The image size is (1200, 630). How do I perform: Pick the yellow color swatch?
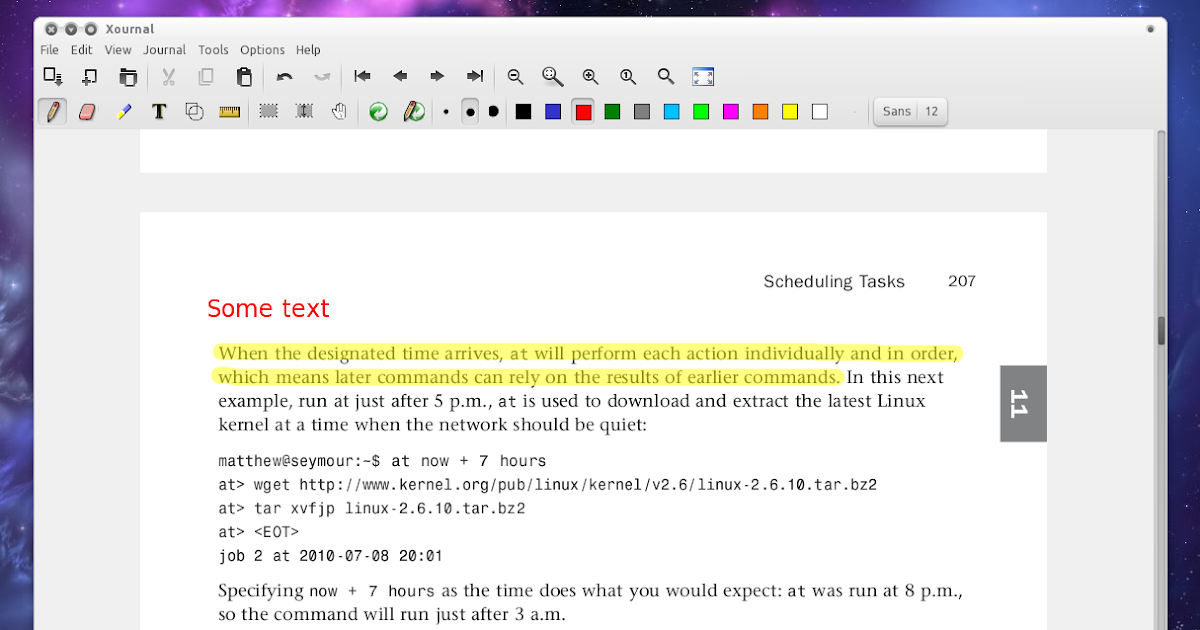[x=790, y=112]
